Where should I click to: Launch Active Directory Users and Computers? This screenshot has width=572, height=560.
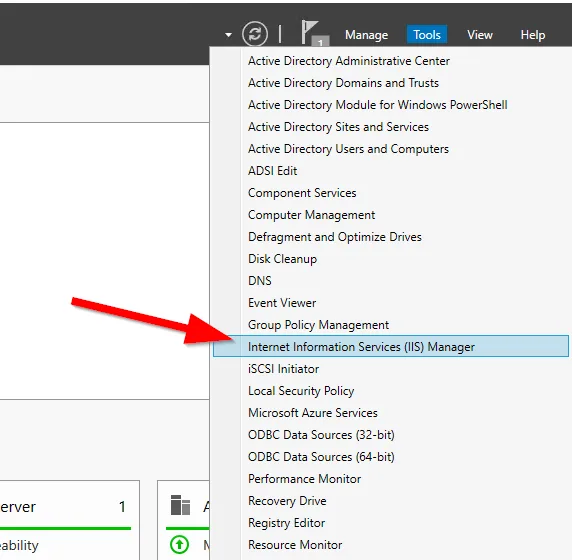click(x=348, y=149)
